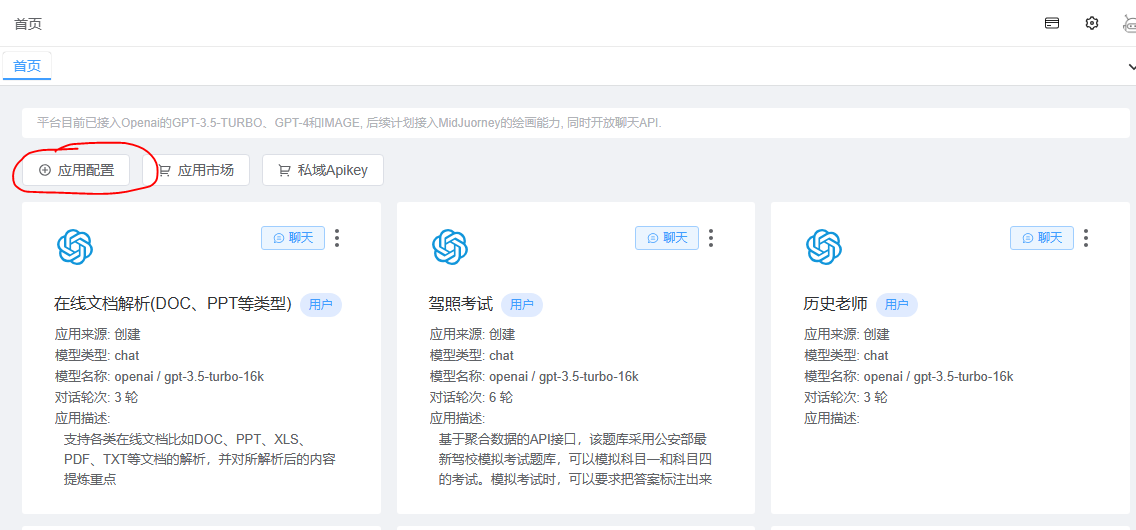This screenshot has height=530, width=1136.
Task: Open the three-dot menu on 历史老师 card
Action: [x=1085, y=238]
